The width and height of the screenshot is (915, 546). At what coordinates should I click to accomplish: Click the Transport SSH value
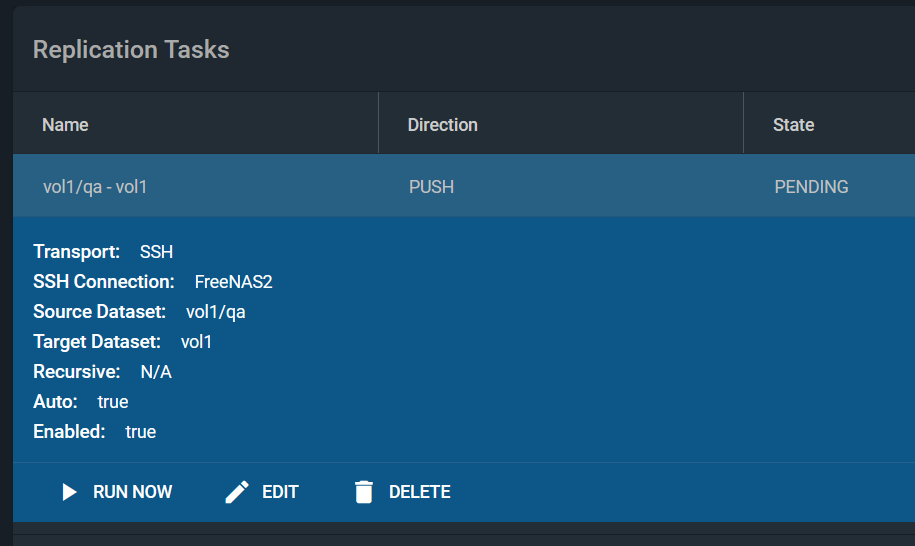(x=156, y=252)
